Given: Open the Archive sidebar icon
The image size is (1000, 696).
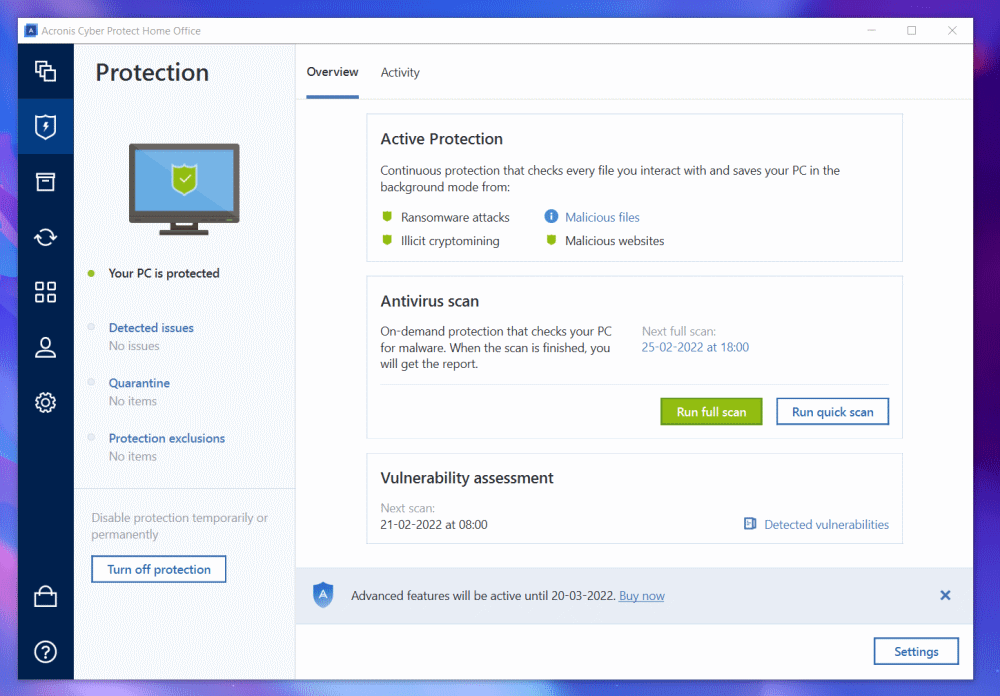Looking at the screenshot, I should pyautogui.click(x=45, y=182).
